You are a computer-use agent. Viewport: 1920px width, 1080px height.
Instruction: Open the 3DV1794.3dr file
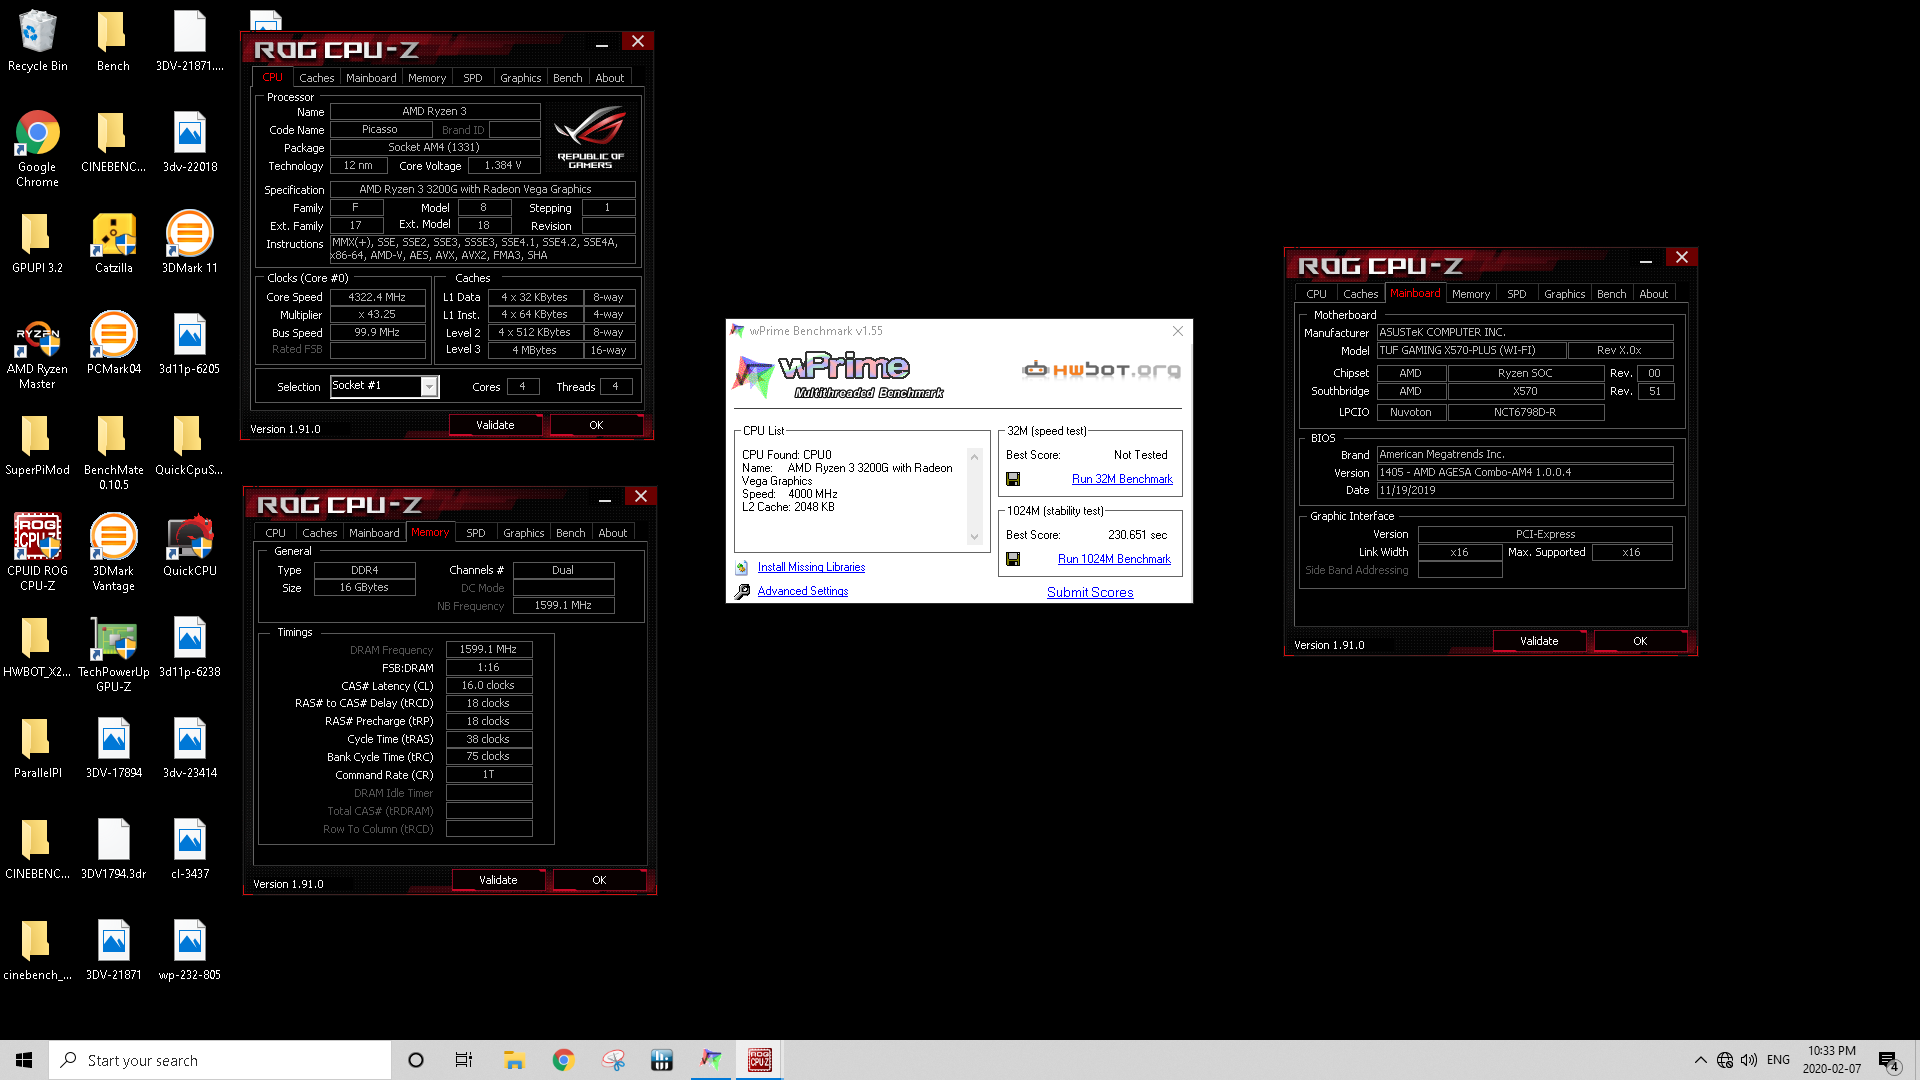pyautogui.click(x=113, y=849)
